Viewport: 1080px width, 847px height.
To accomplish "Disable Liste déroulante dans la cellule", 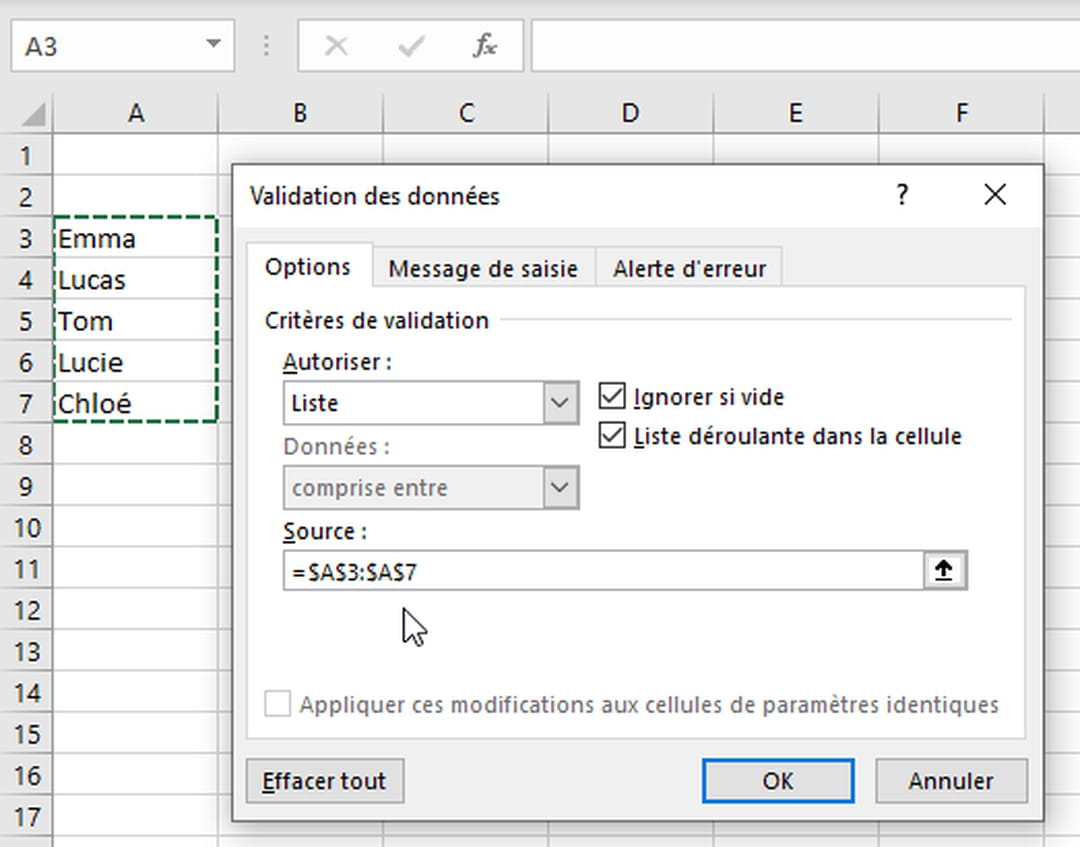I will tap(611, 435).
